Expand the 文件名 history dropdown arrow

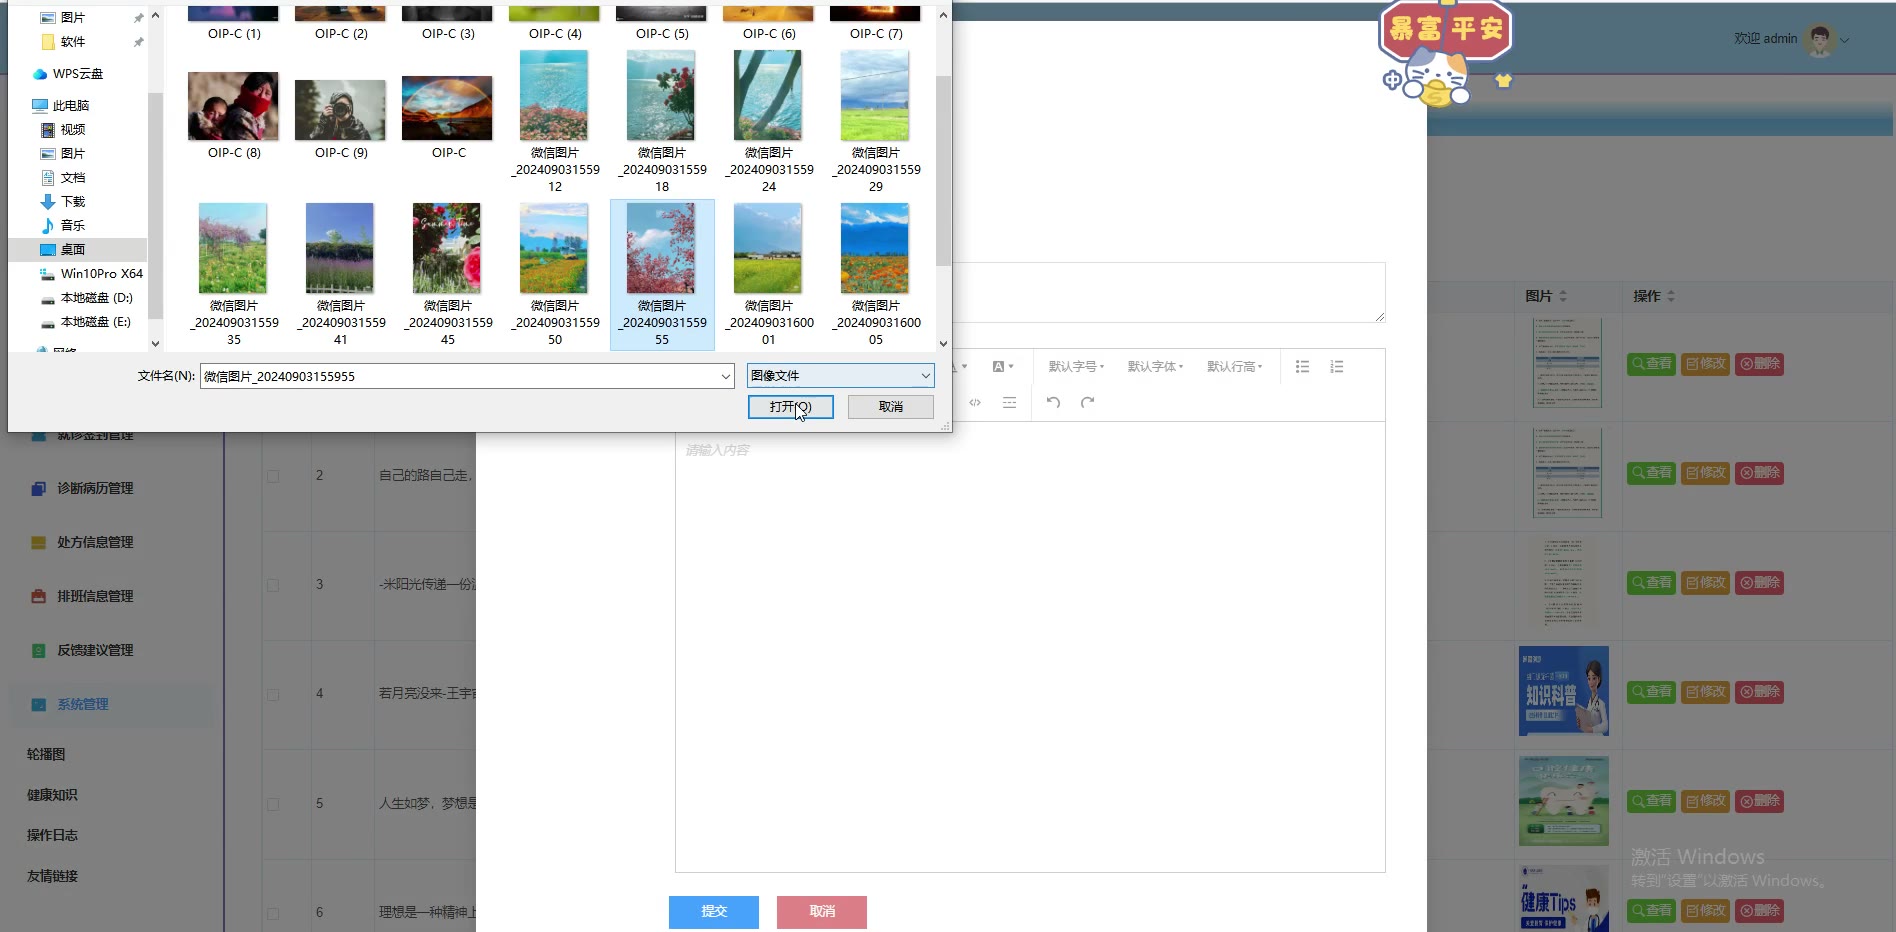click(x=726, y=376)
